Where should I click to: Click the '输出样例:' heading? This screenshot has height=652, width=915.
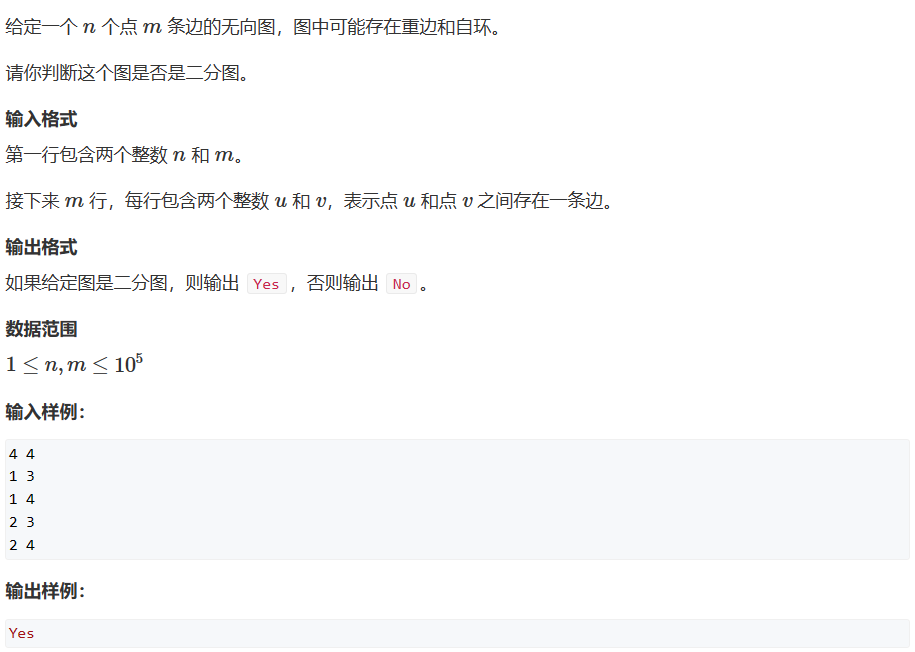[x=46, y=591]
